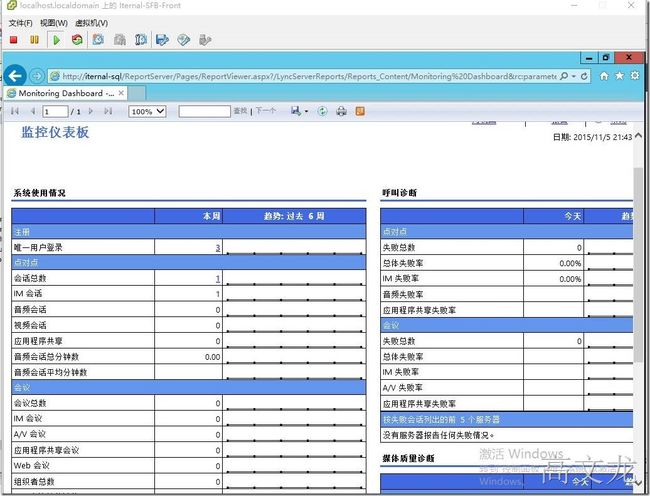
Task: Reset the virtual machine icon
Action: 77,40
